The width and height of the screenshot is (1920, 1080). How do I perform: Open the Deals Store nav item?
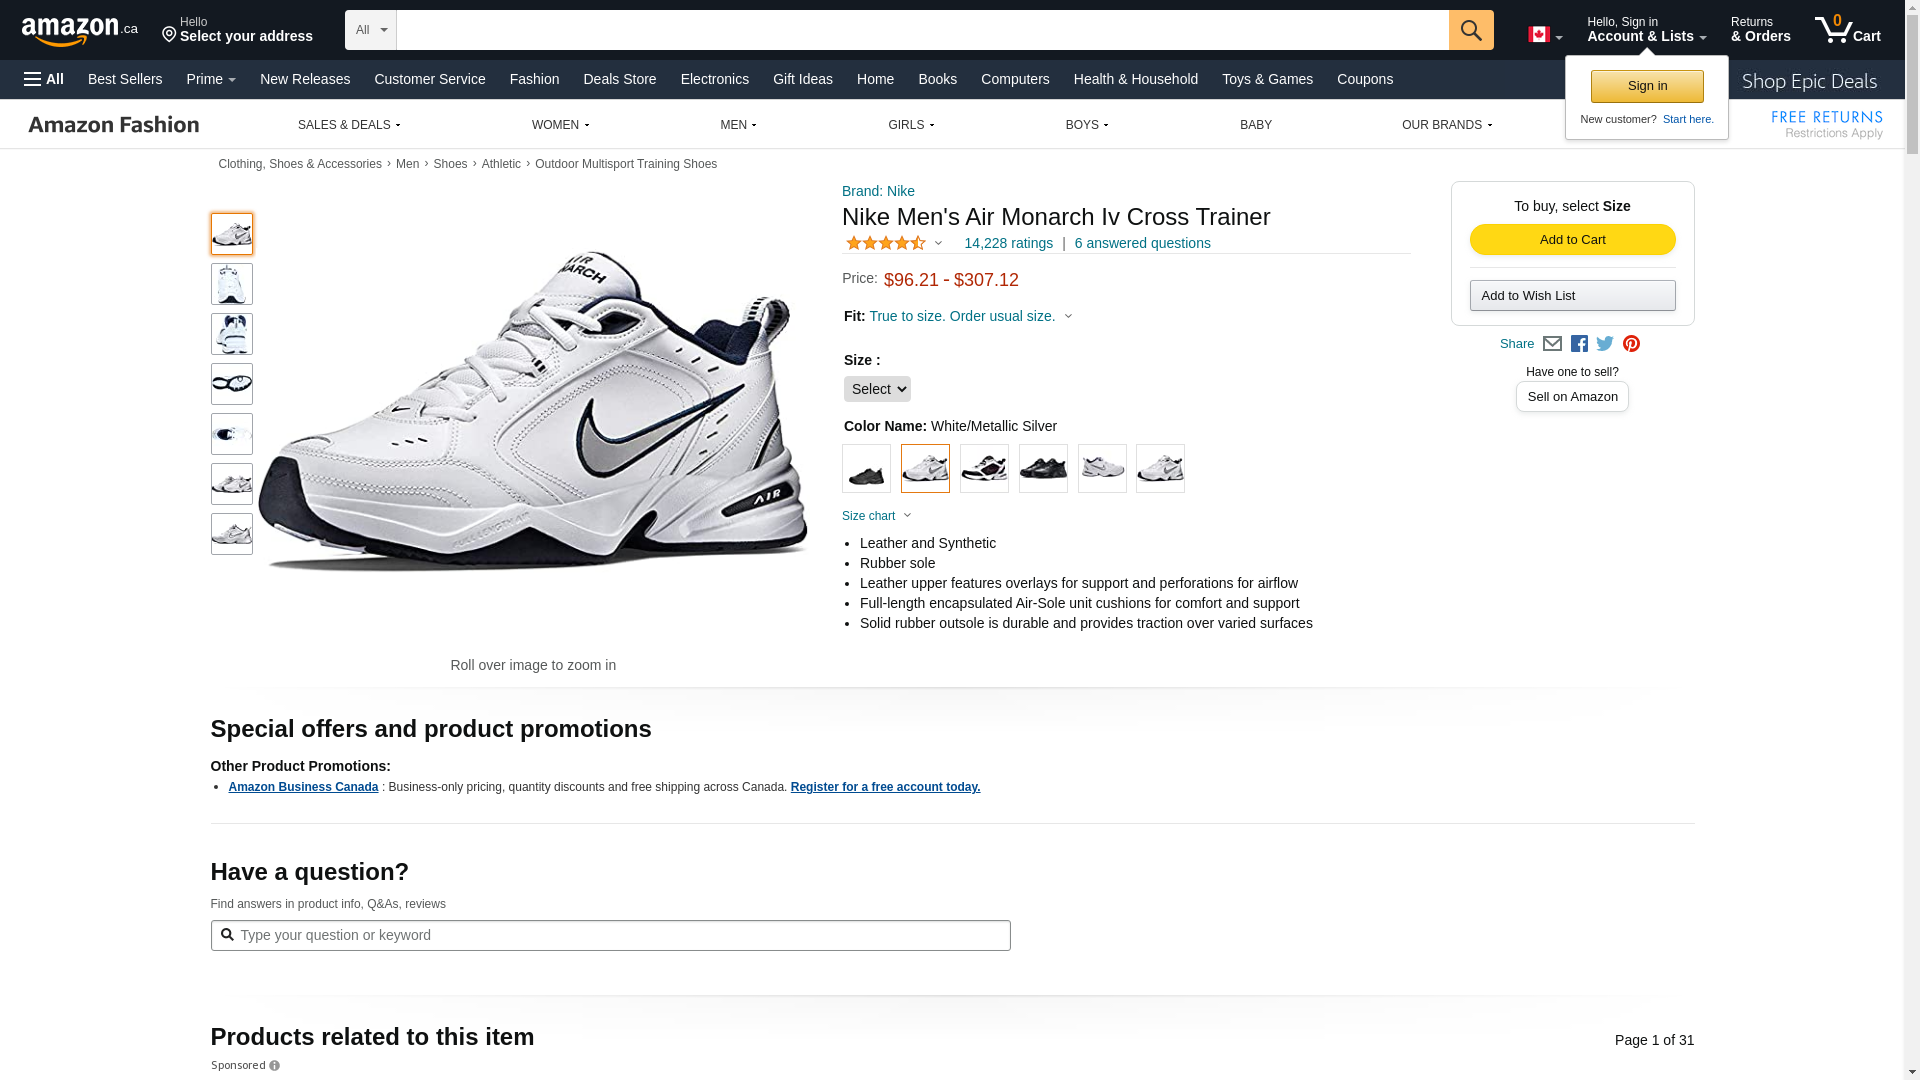(619, 79)
